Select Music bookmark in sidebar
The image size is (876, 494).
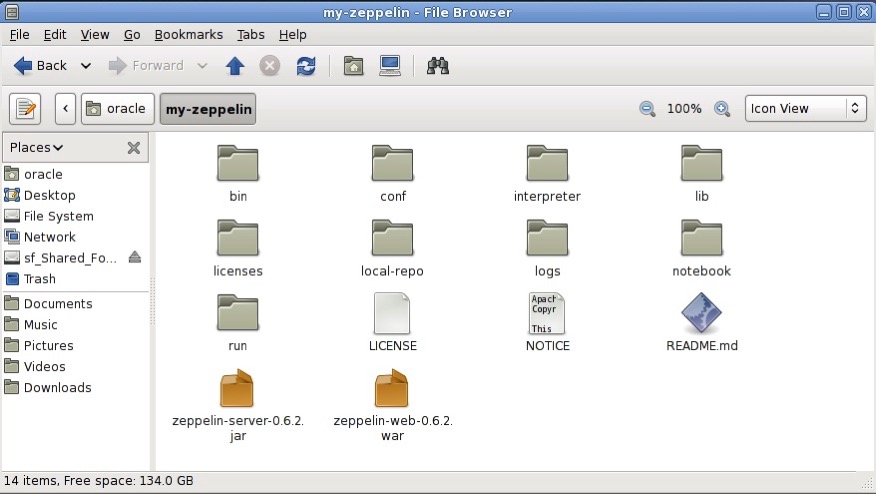[76, 325]
